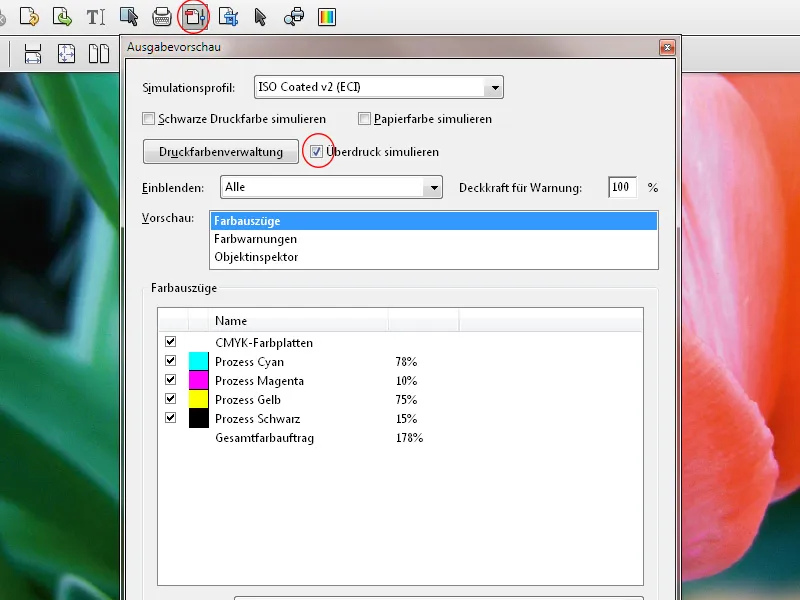Image resolution: width=800 pixels, height=600 pixels.
Task: Select the Typewriter tool icon
Action: (162, 17)
